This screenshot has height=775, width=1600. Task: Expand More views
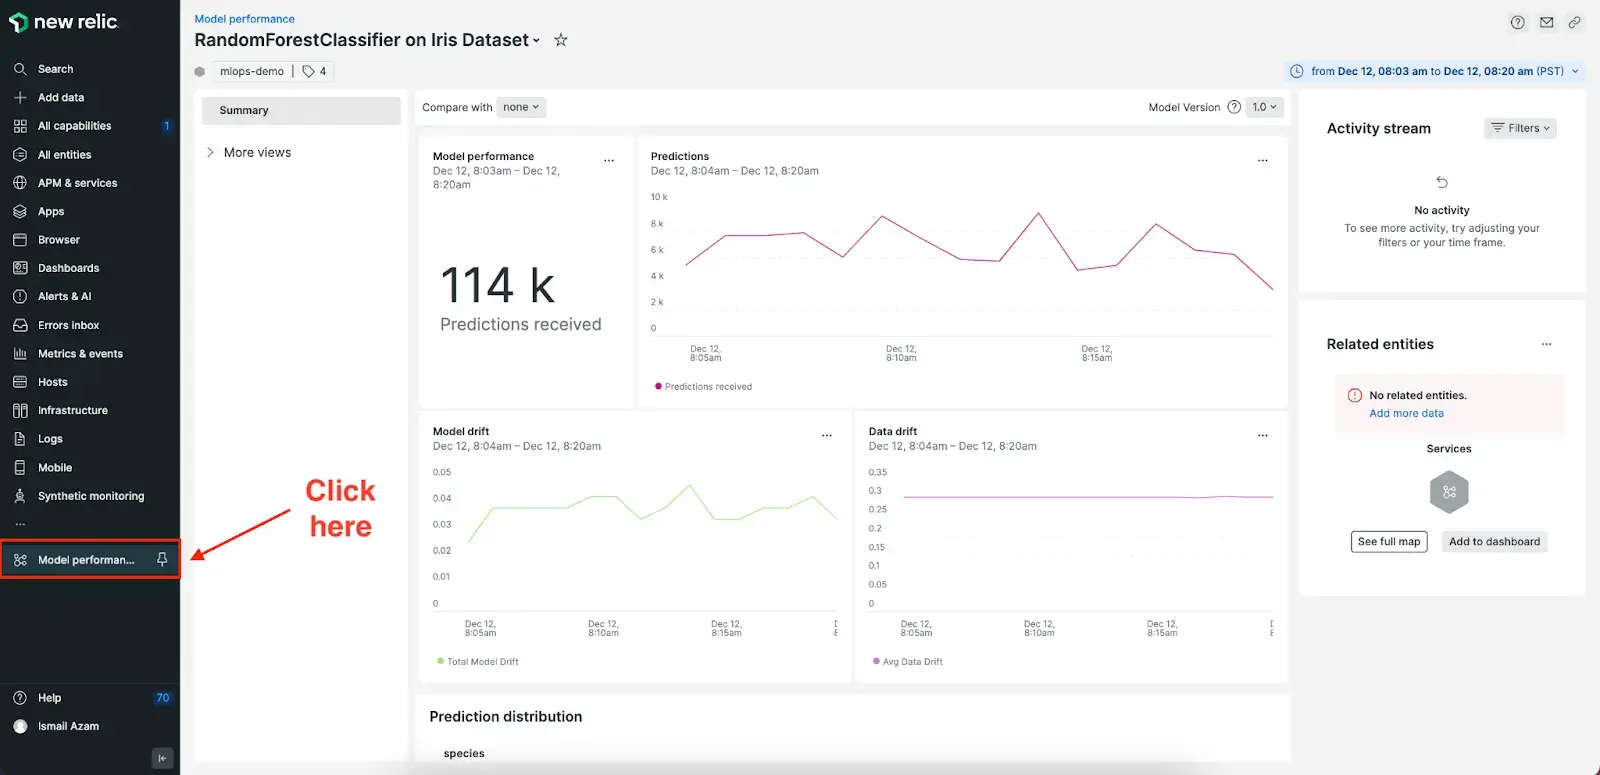[x=248, y=152]
